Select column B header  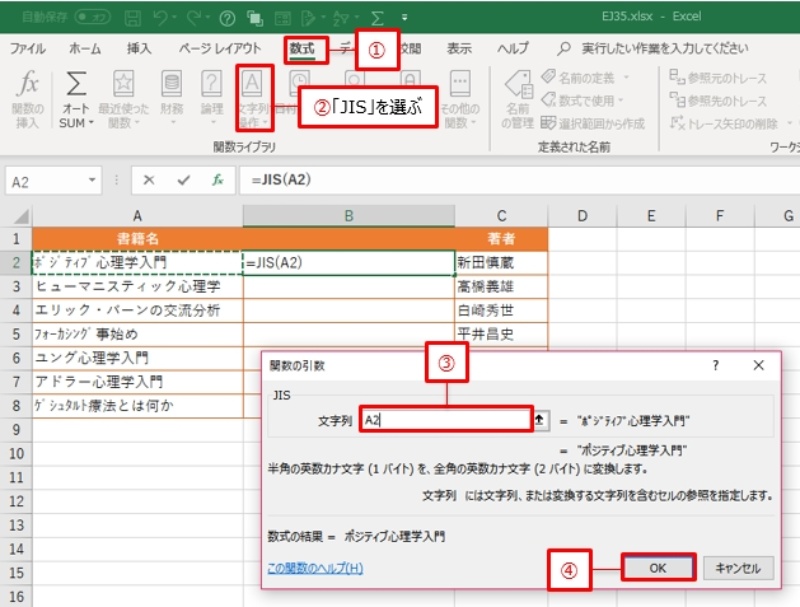tap(349, 216)
